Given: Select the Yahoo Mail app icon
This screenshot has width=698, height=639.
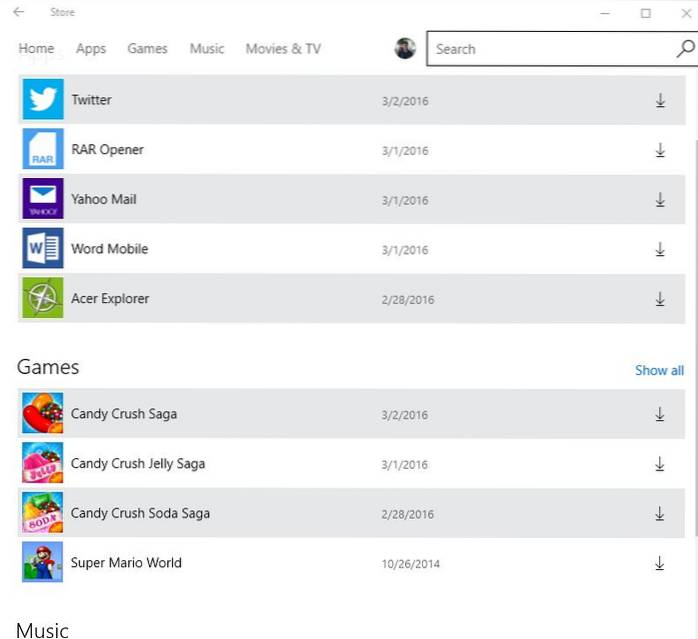Looking at the screenshot, I should click(x=42, y=199).
